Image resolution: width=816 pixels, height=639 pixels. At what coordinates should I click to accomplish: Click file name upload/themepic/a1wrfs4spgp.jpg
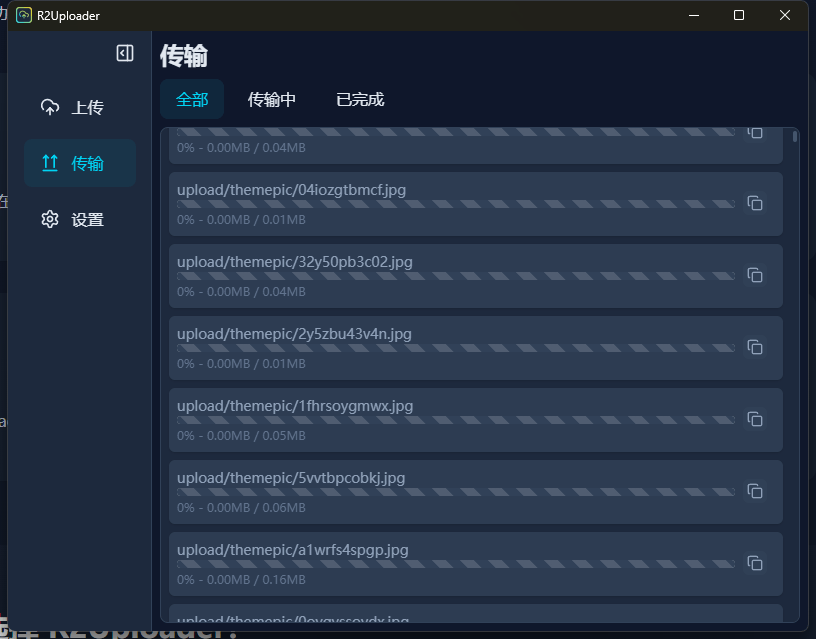(x=292, y=549)
